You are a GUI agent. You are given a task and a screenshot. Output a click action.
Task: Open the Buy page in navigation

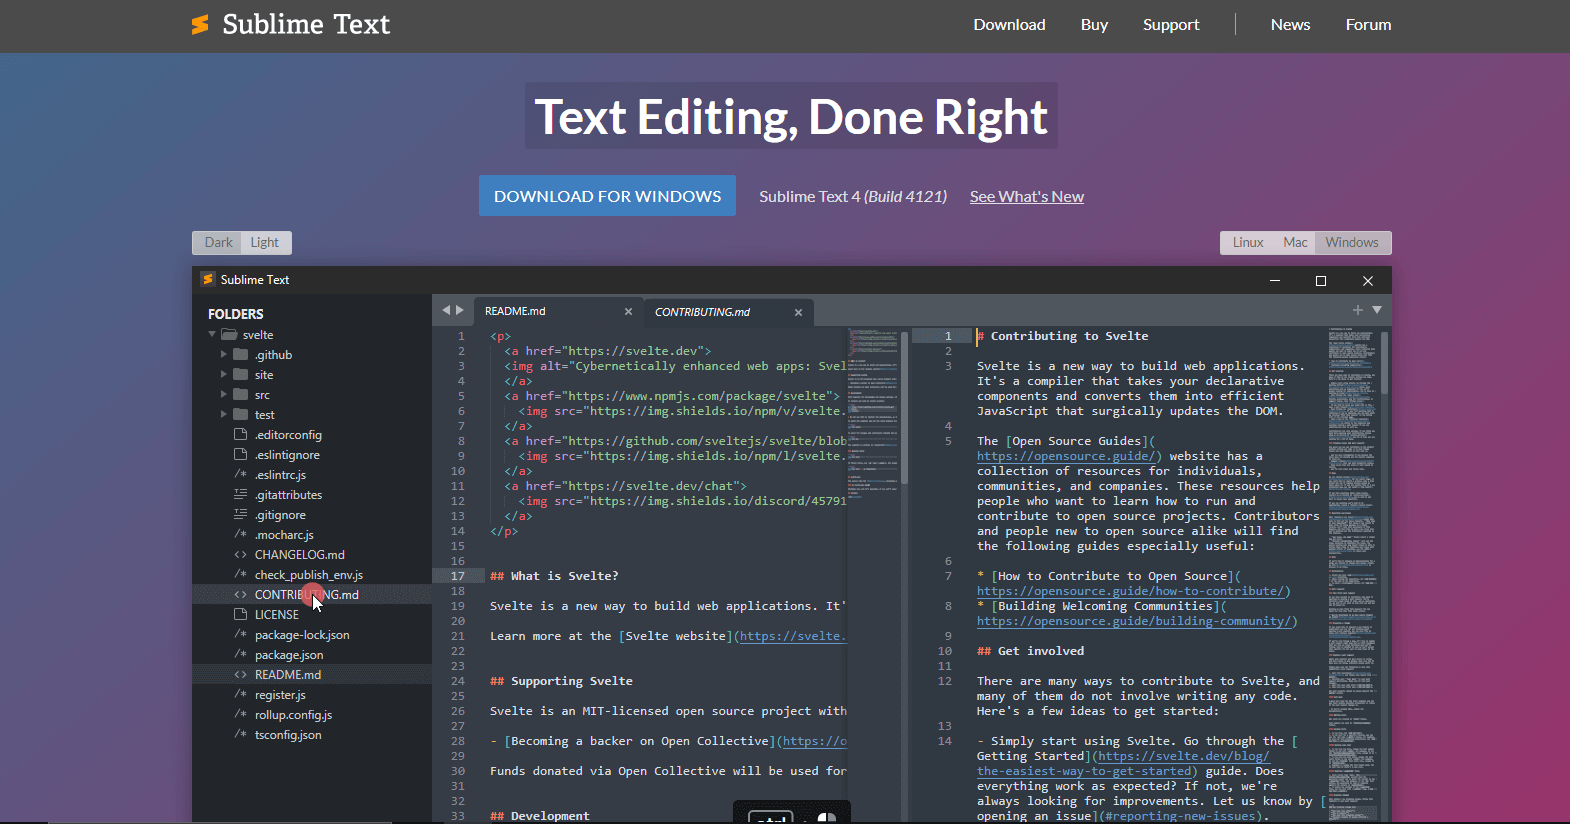(x=1094, y=25)
